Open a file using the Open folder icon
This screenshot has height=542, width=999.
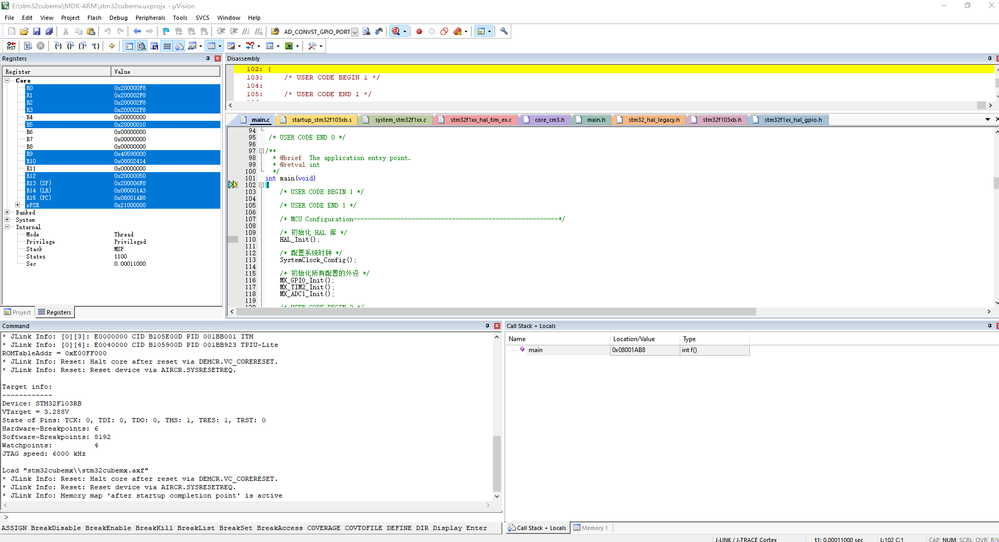click(x=24, y=31)
